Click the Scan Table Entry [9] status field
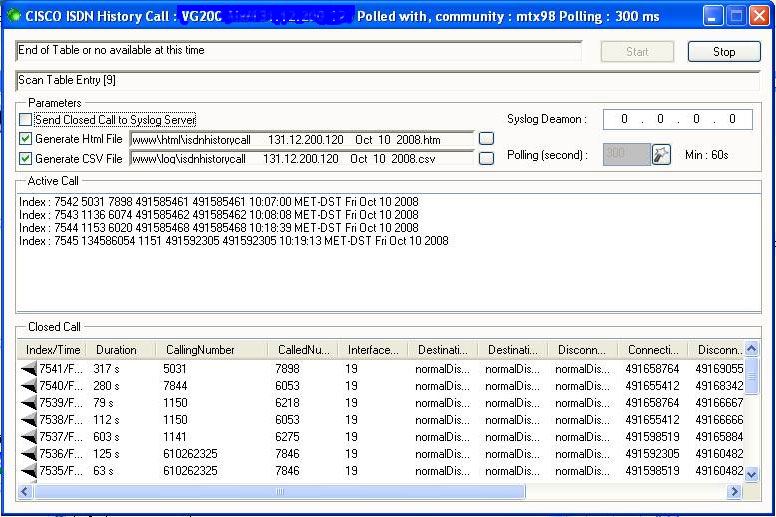 pyautogui.click(x=388, y=81)
